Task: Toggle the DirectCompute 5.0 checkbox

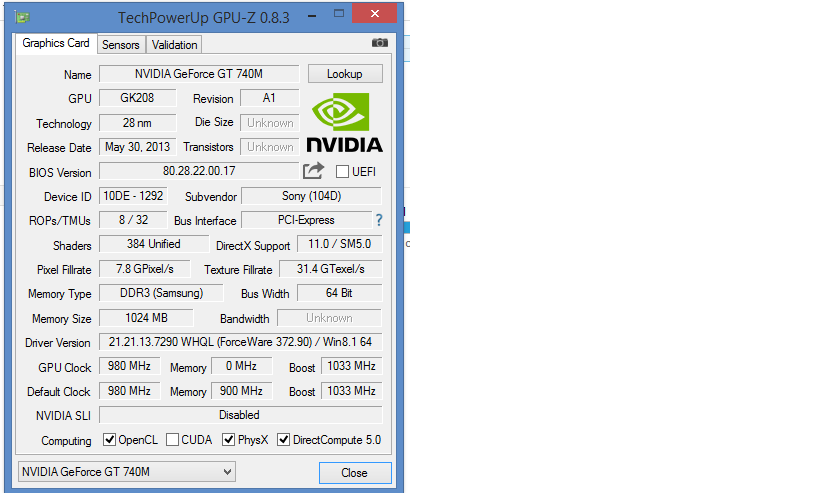Action: 284,440
